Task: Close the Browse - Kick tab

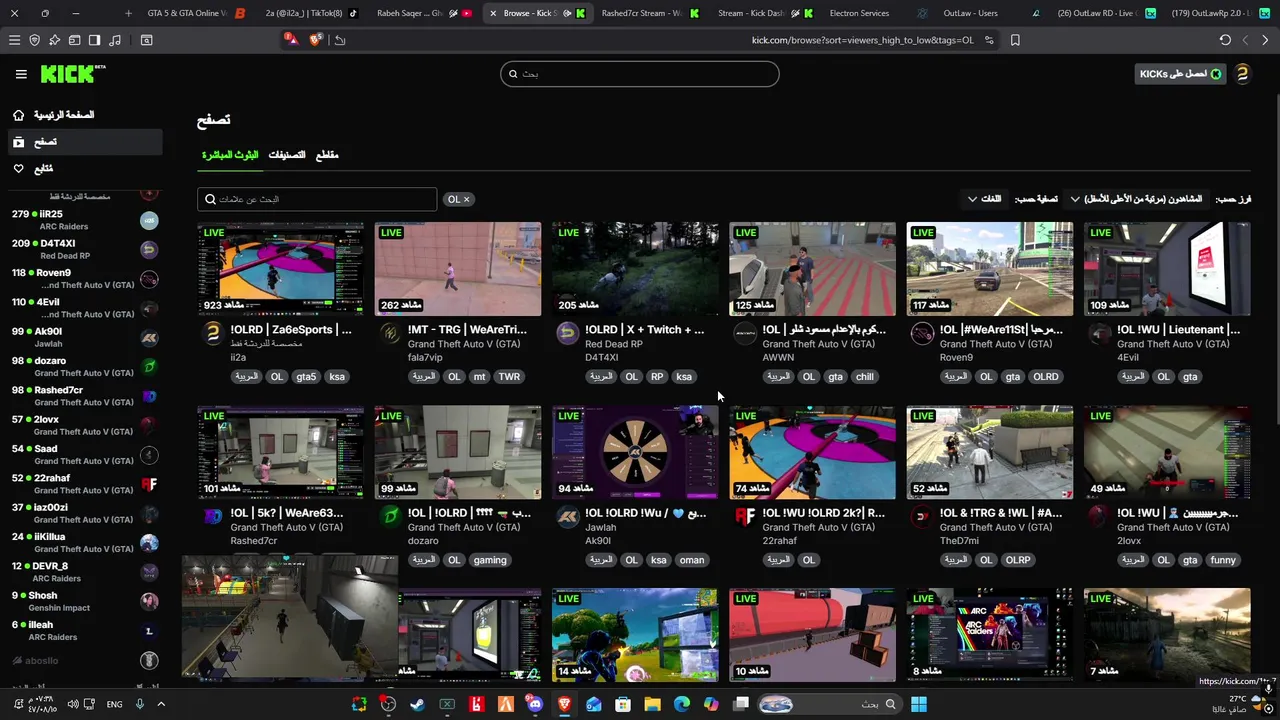Action: pos(492,13)
